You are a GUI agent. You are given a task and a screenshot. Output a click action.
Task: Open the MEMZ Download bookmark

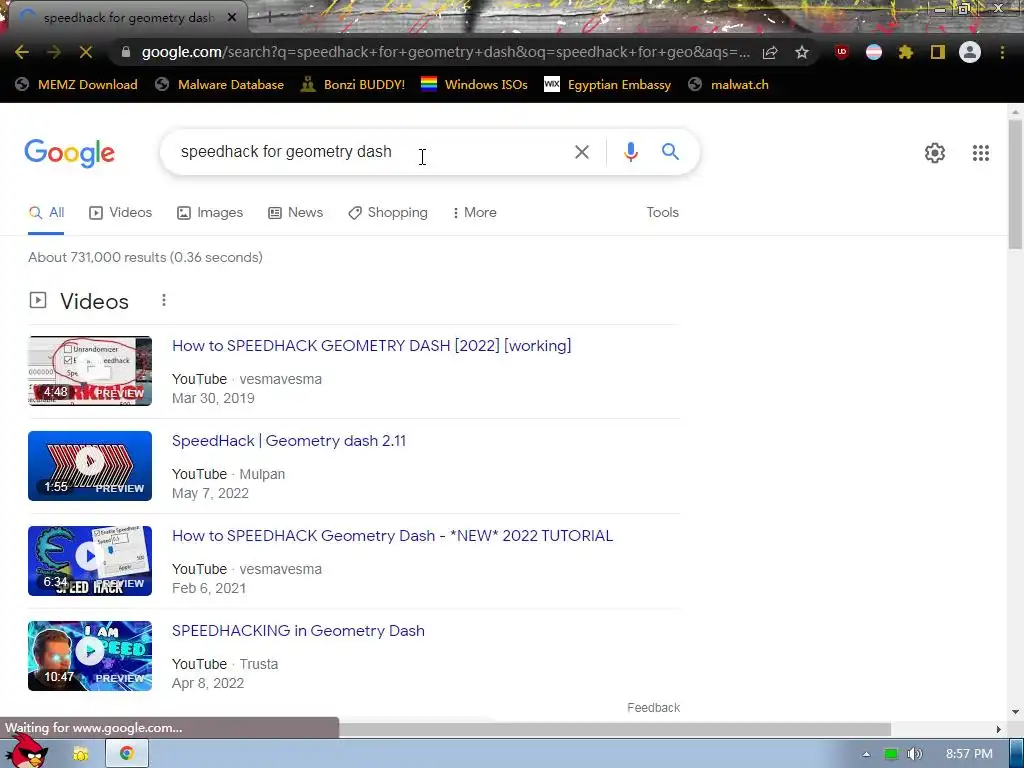pos(76,85)
